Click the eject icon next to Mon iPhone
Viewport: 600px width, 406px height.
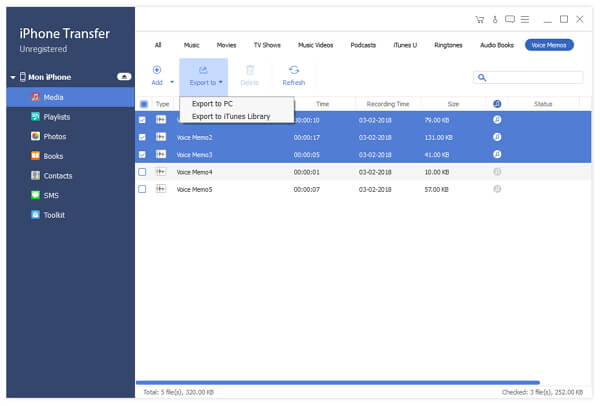pyautogui.click(x=124, y=77)
